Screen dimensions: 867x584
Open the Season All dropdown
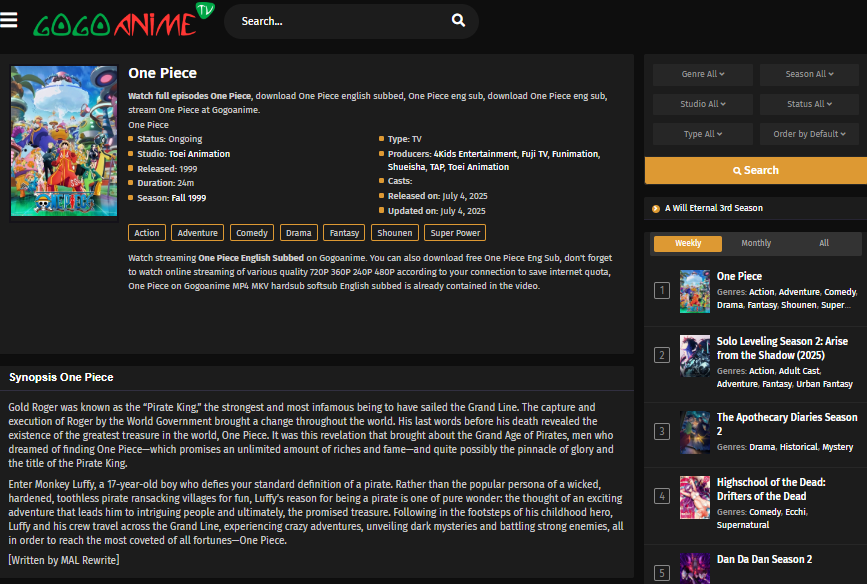[809, 74]
